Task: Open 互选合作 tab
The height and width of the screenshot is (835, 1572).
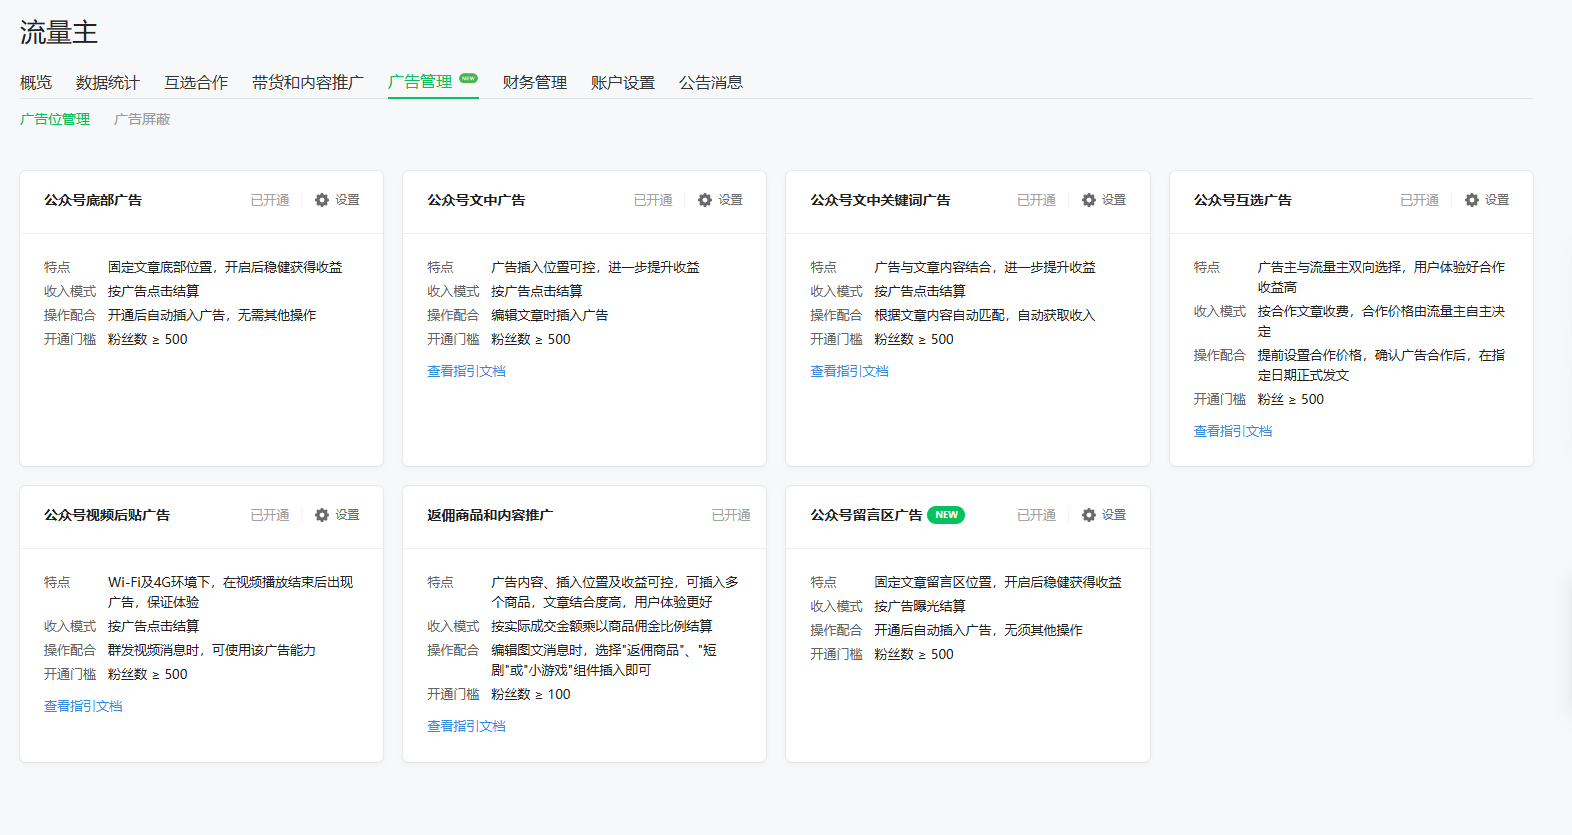Action: [x=196, y=83]
